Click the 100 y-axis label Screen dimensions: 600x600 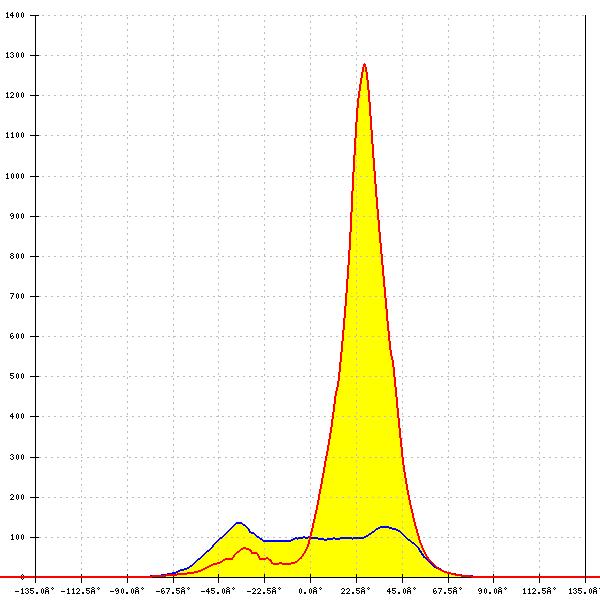[17, 537]
